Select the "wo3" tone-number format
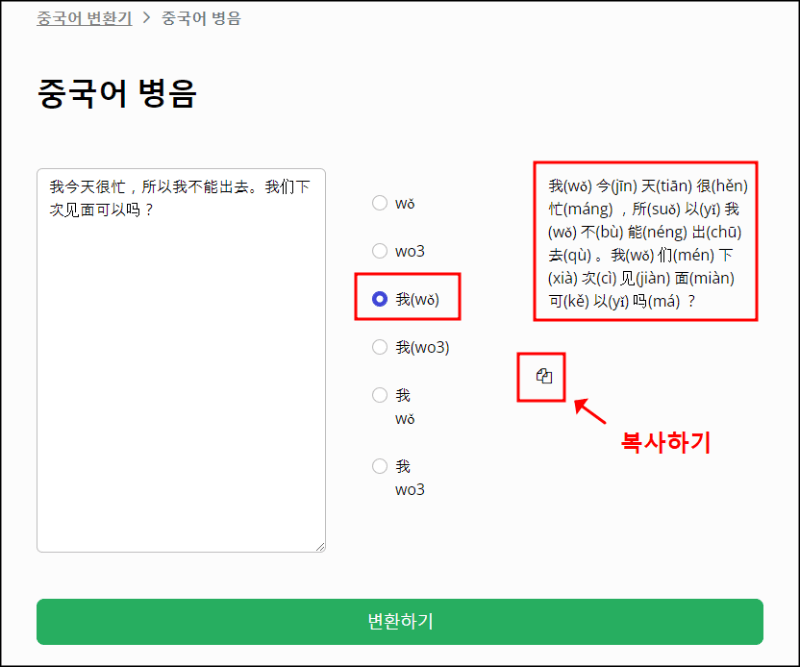 [380, 251]
